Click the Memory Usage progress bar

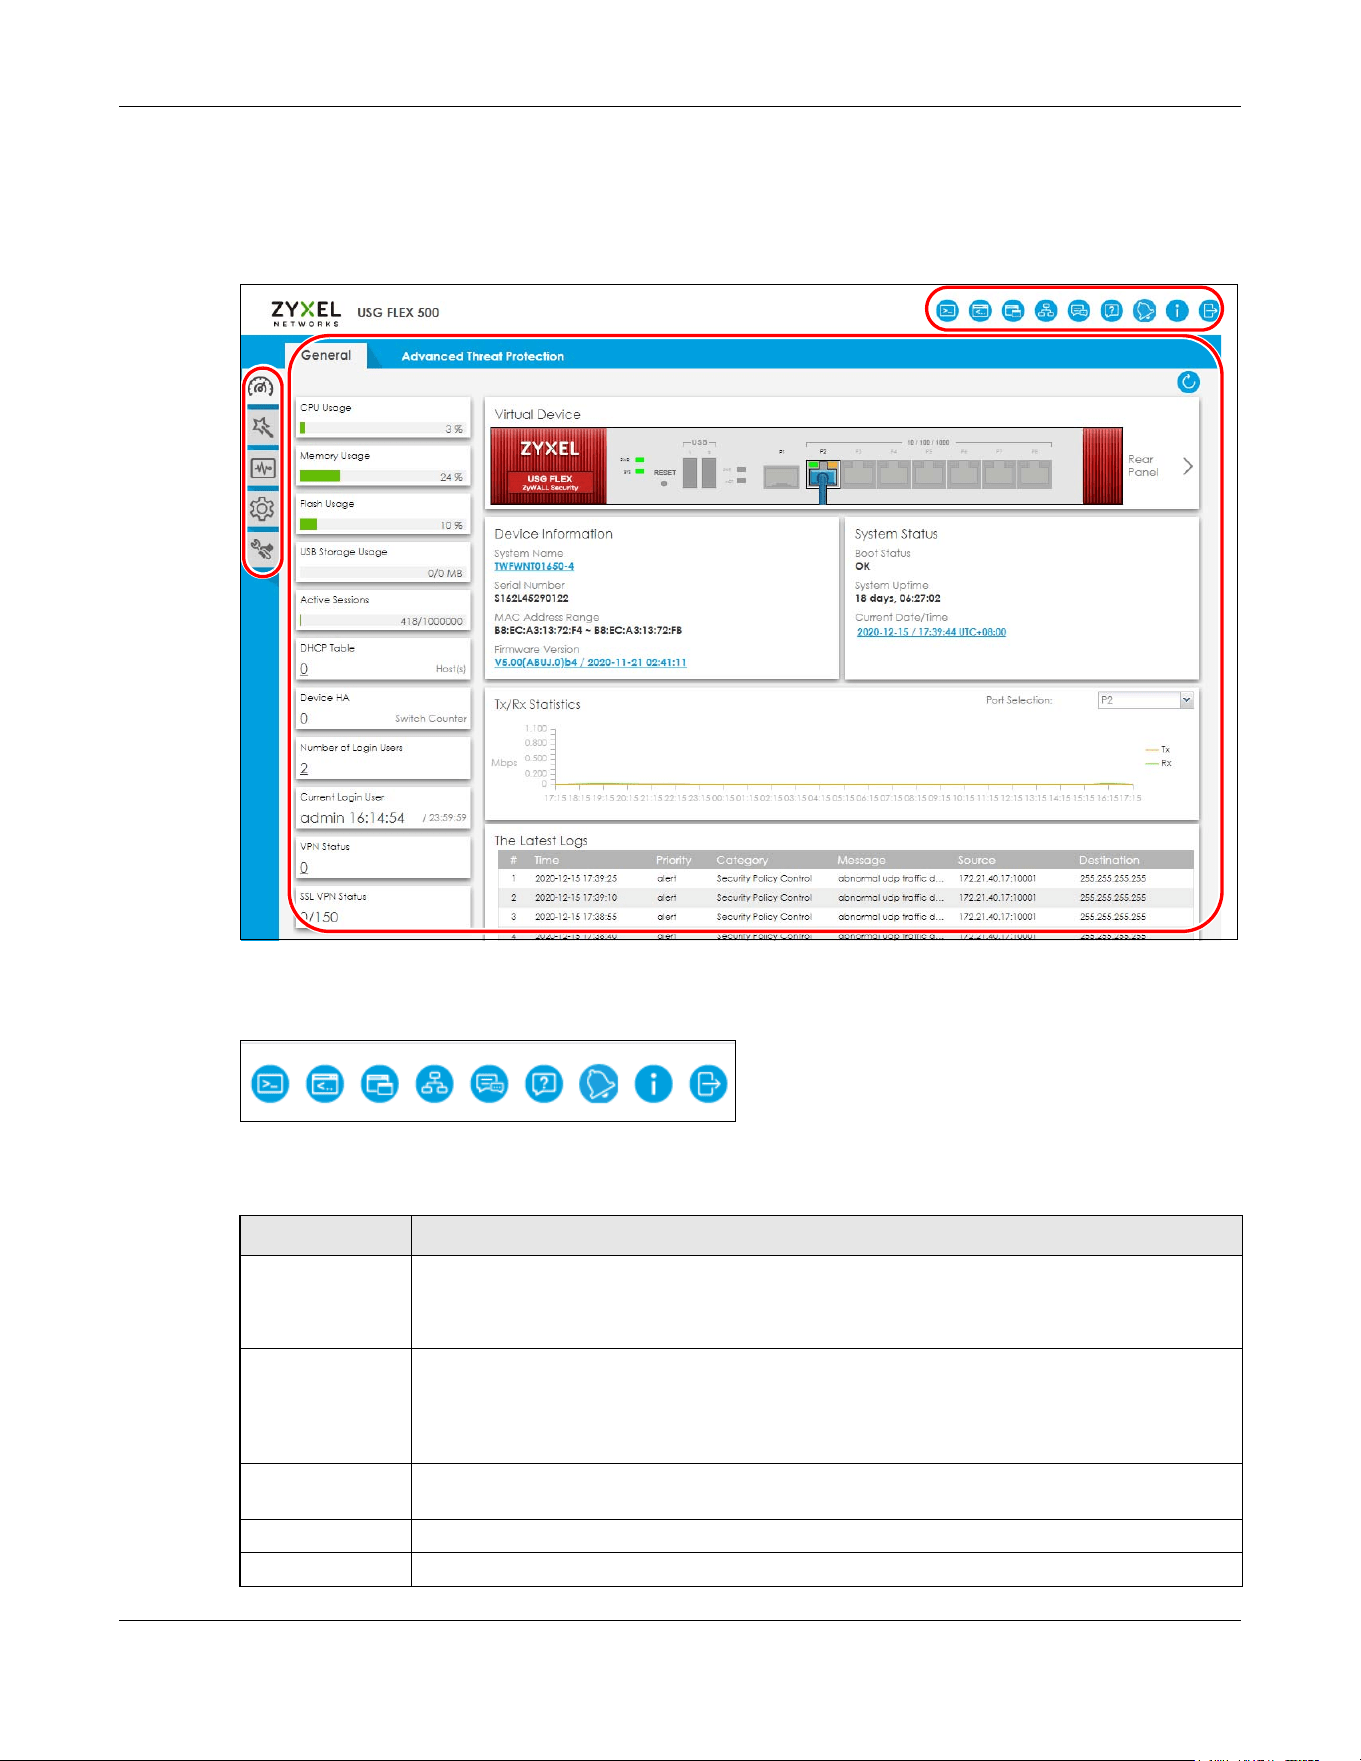[x=382, y=476]
